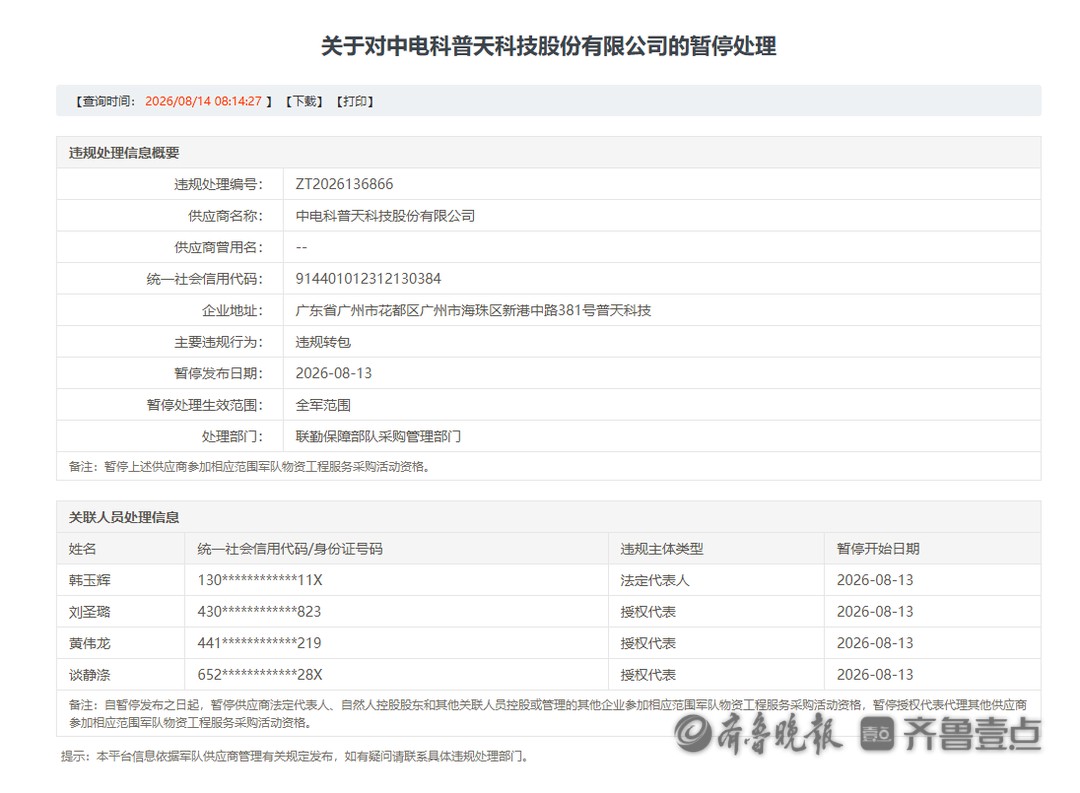The height and width of the screenshot is (793, 1080).
Task: Click the 打印 print link
Action: point(355,101)
